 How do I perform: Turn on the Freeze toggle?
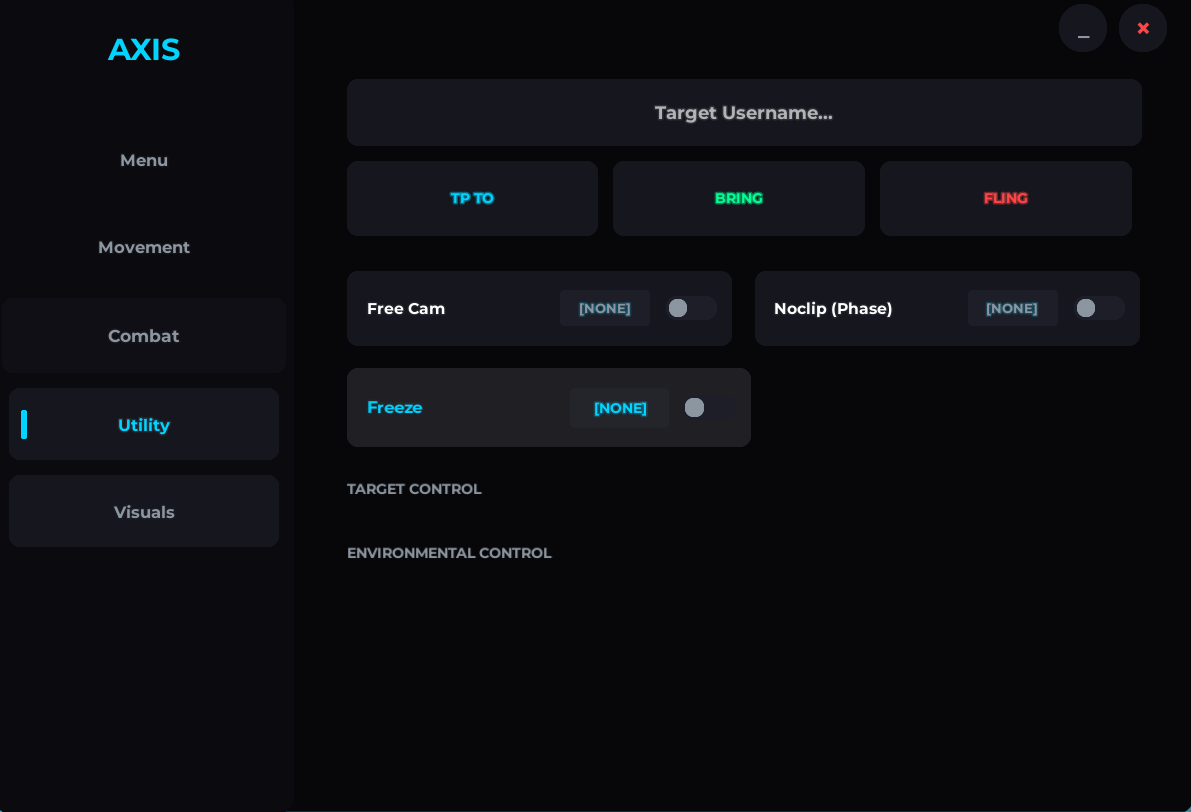(708, 408)
